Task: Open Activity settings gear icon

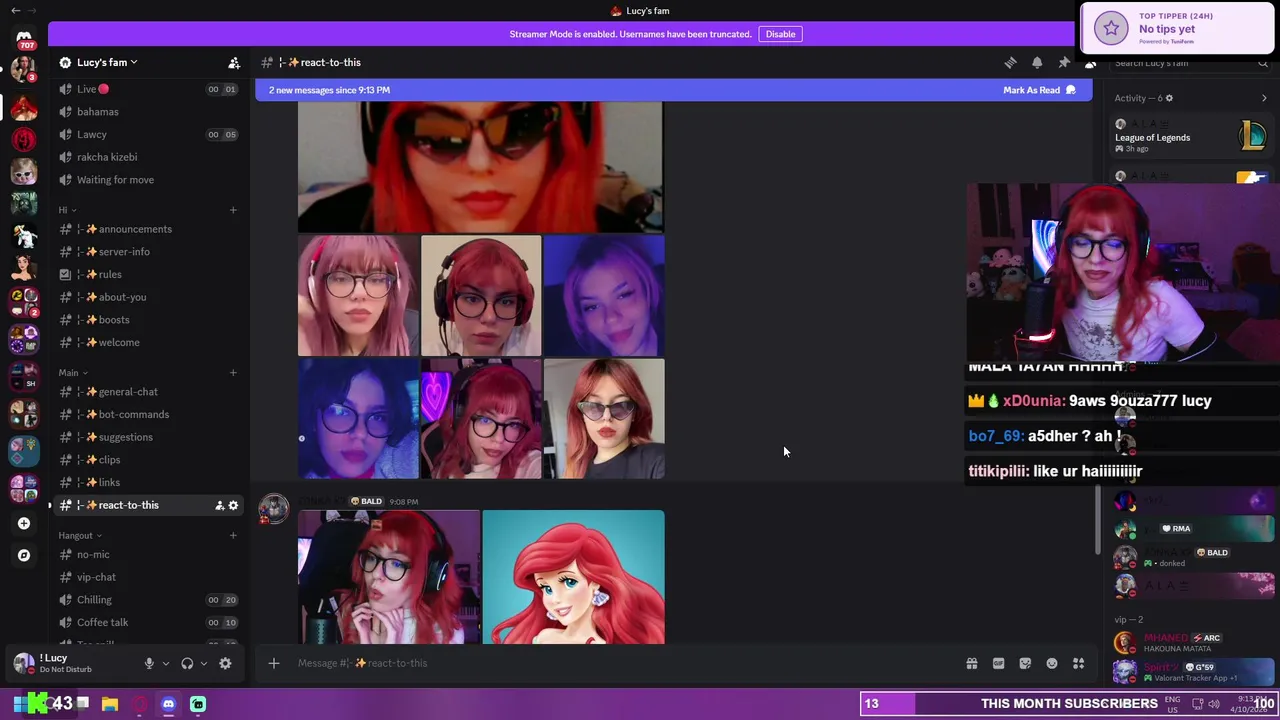Action: 1169,98
